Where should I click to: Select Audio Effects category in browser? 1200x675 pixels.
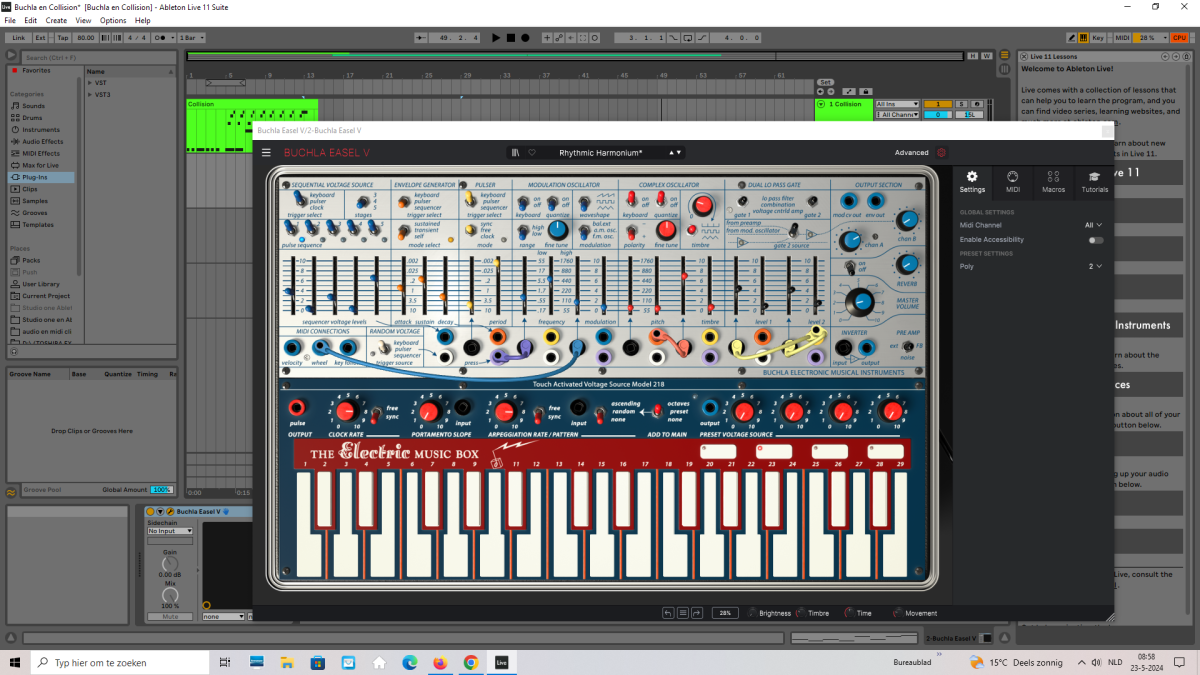coord(43,142)
